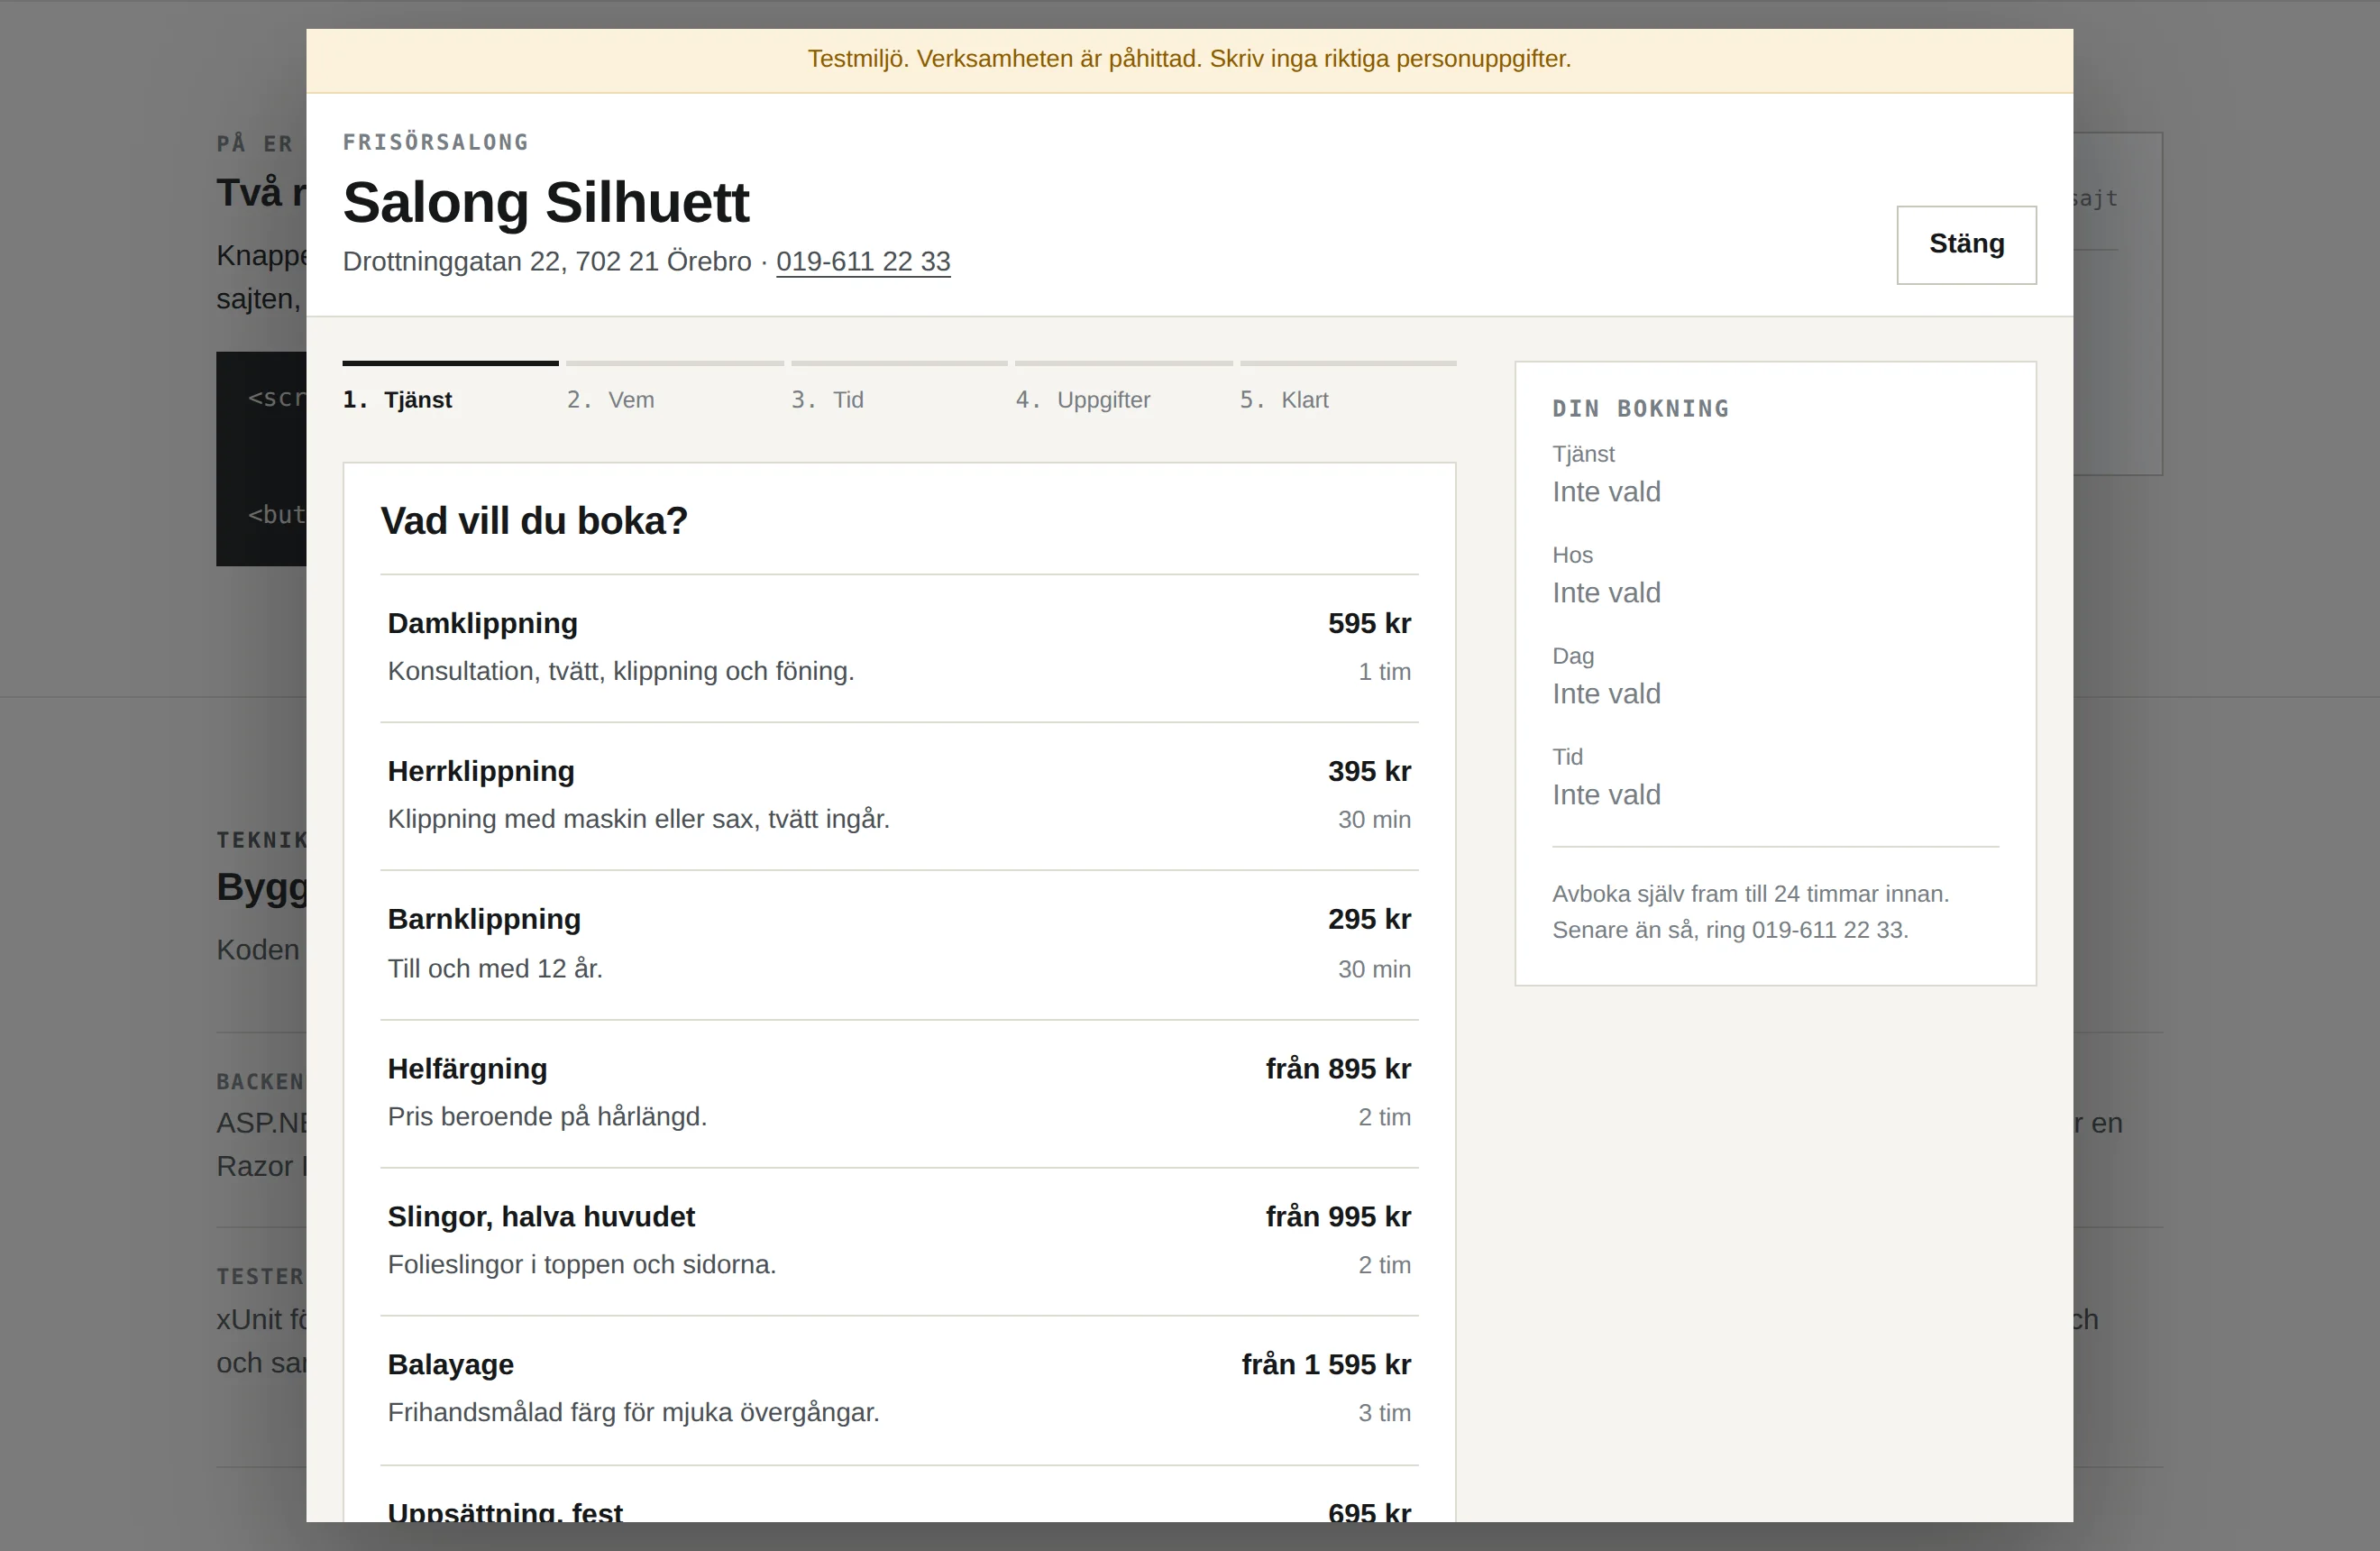Select the Damklippning service
The width and height of the screenshot is (2380, 1551).
click(899, 648)
